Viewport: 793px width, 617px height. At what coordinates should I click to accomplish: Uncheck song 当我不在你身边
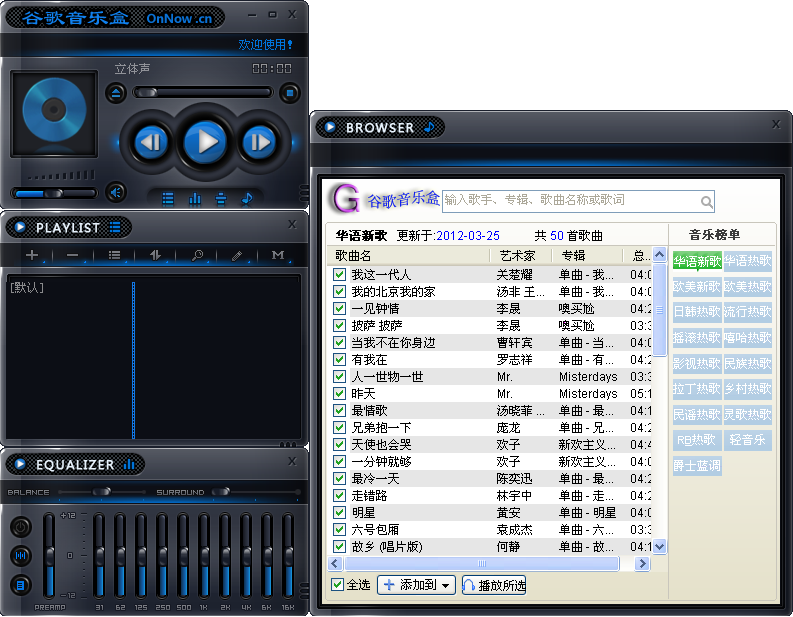click(339, 342)
